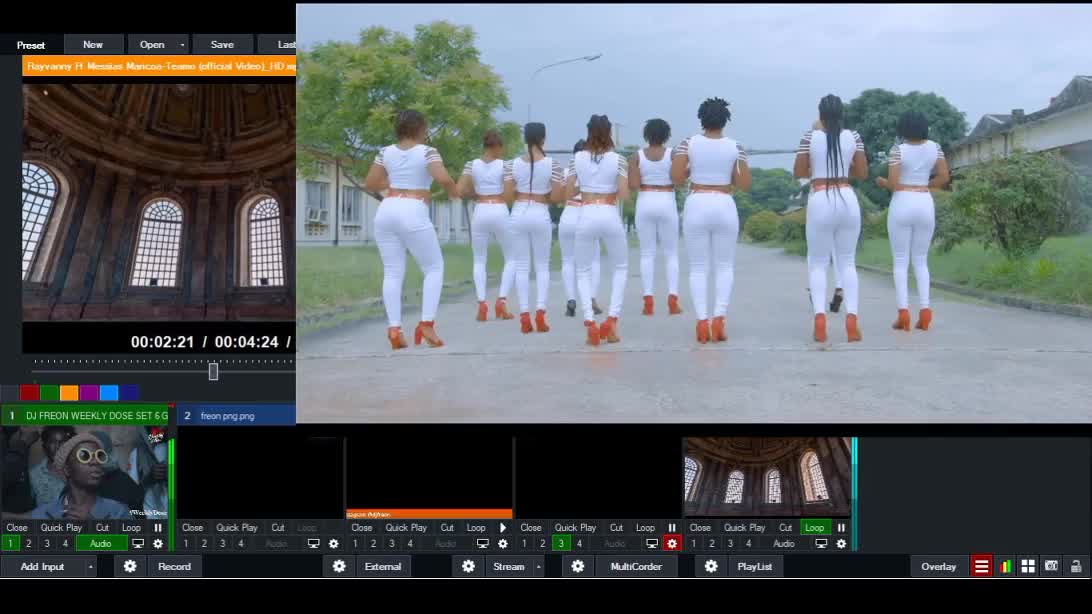1092x614 pixels.
Task: Click the lock icon in bottom bar
Action: point(1076,567)
